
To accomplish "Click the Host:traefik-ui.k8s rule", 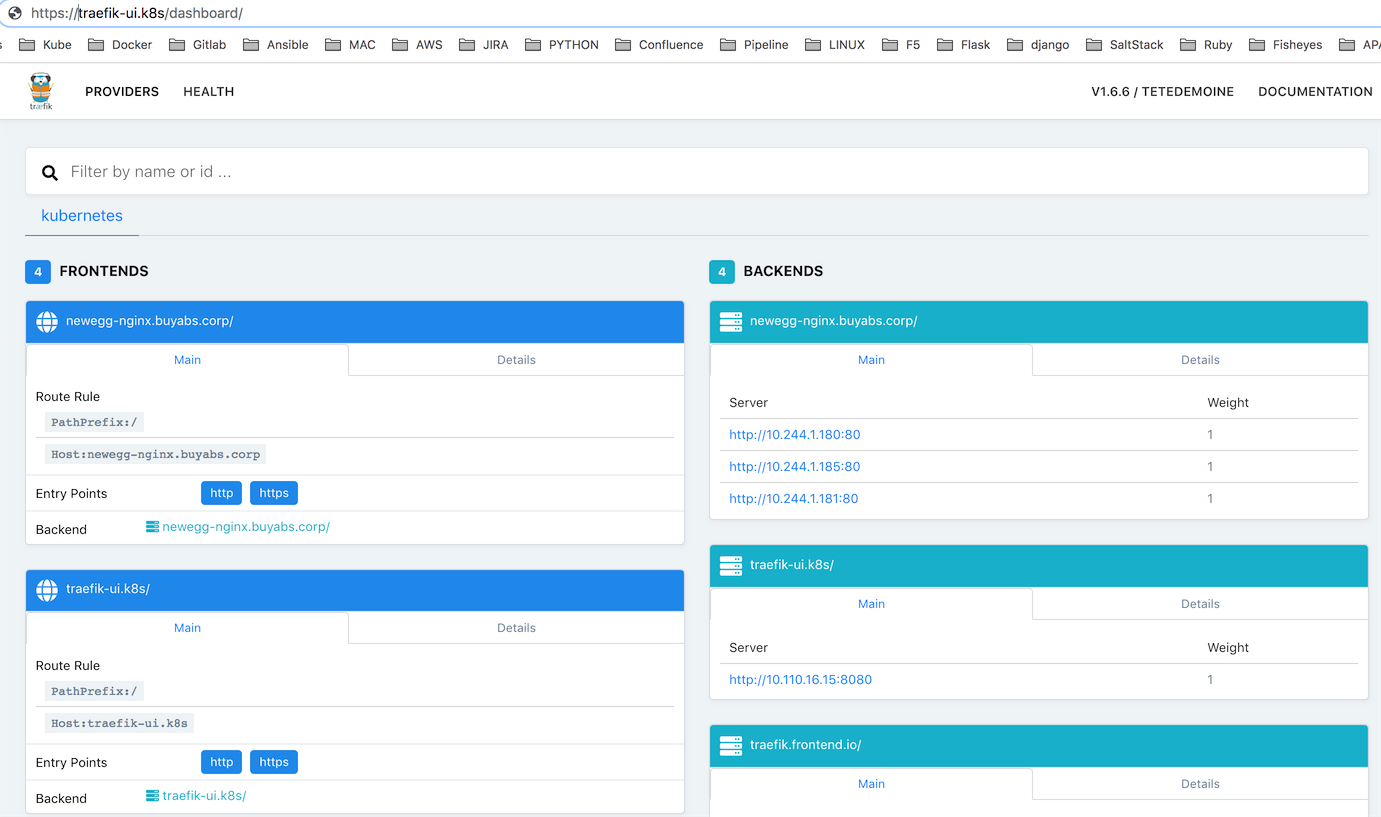I will (119, 723).
